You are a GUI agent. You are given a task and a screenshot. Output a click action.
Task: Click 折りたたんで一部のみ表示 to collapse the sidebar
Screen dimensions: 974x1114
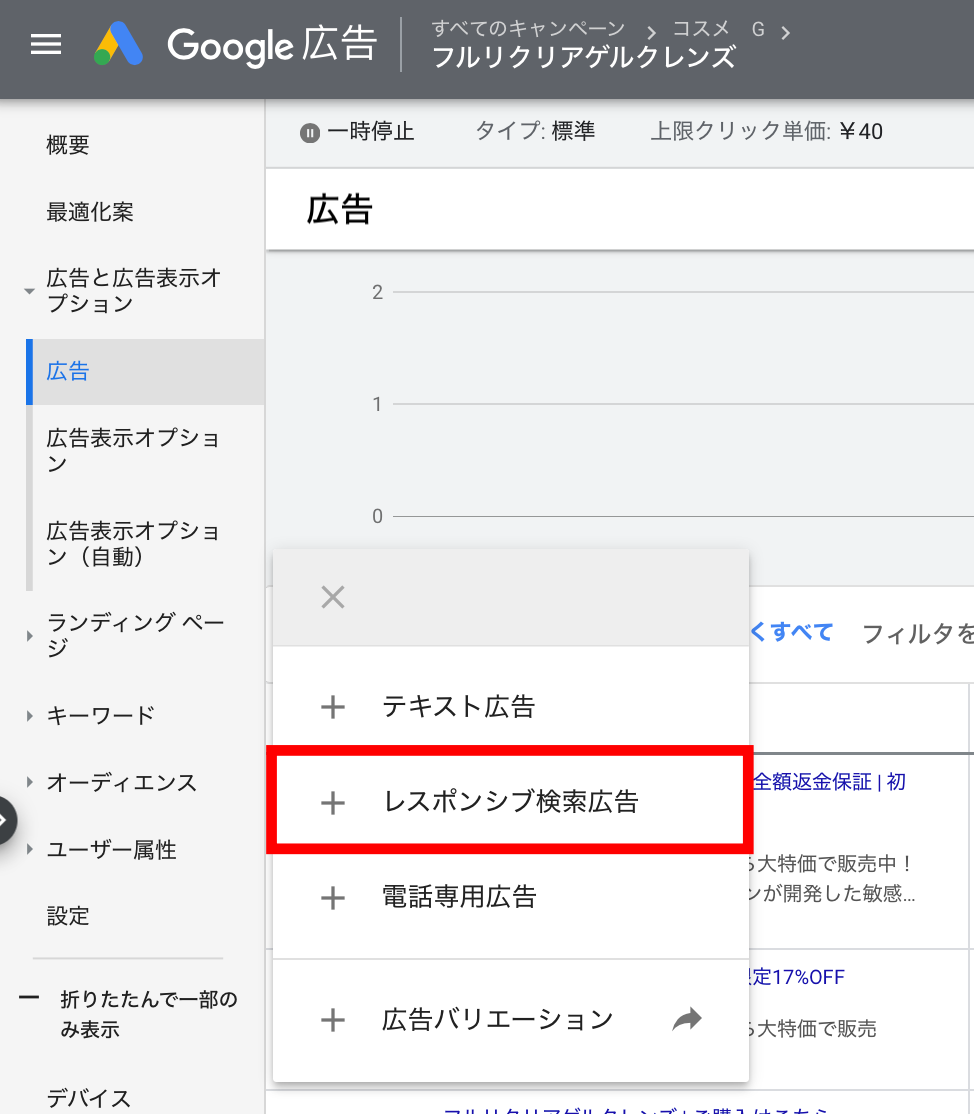(148, 1014)
